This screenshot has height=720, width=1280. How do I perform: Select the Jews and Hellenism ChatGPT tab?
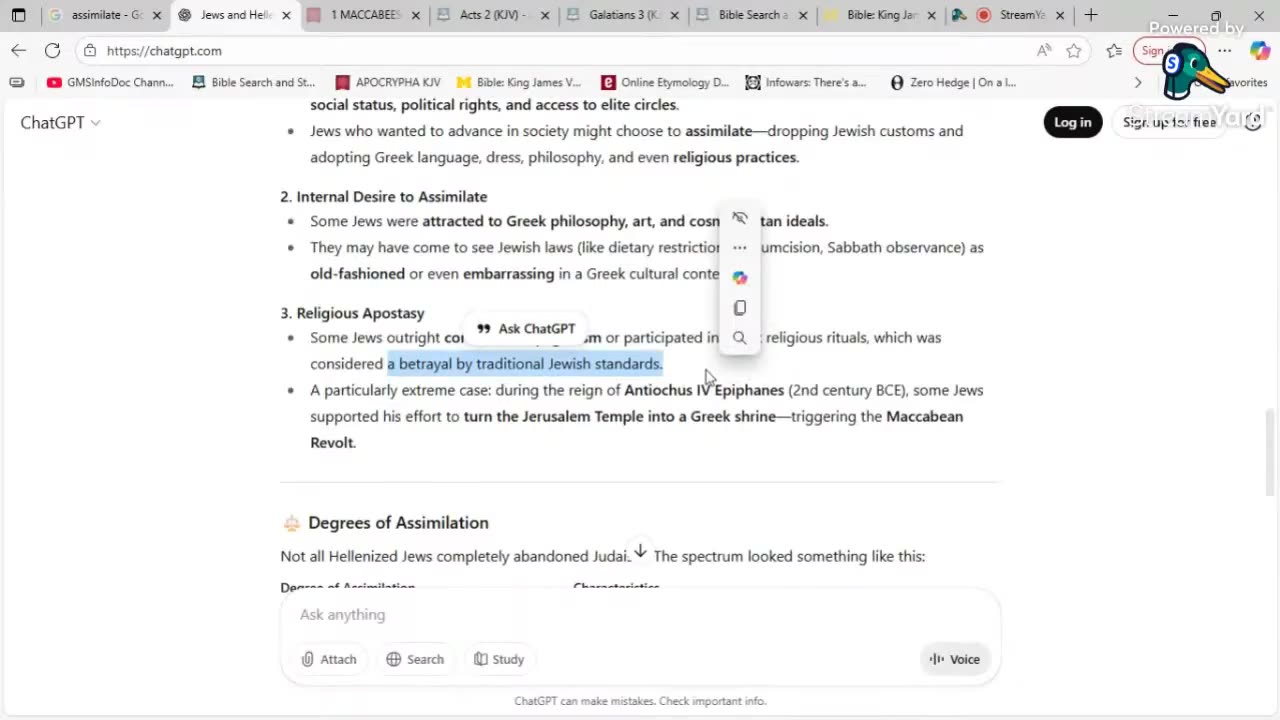point(236,15)
